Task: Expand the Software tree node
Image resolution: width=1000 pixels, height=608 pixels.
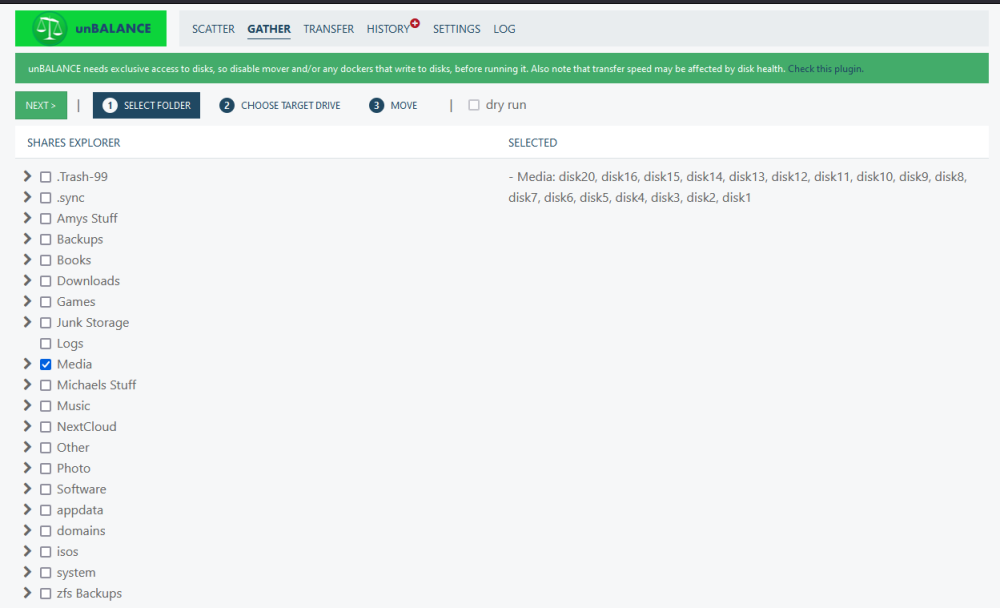Action: pos(27,489)
